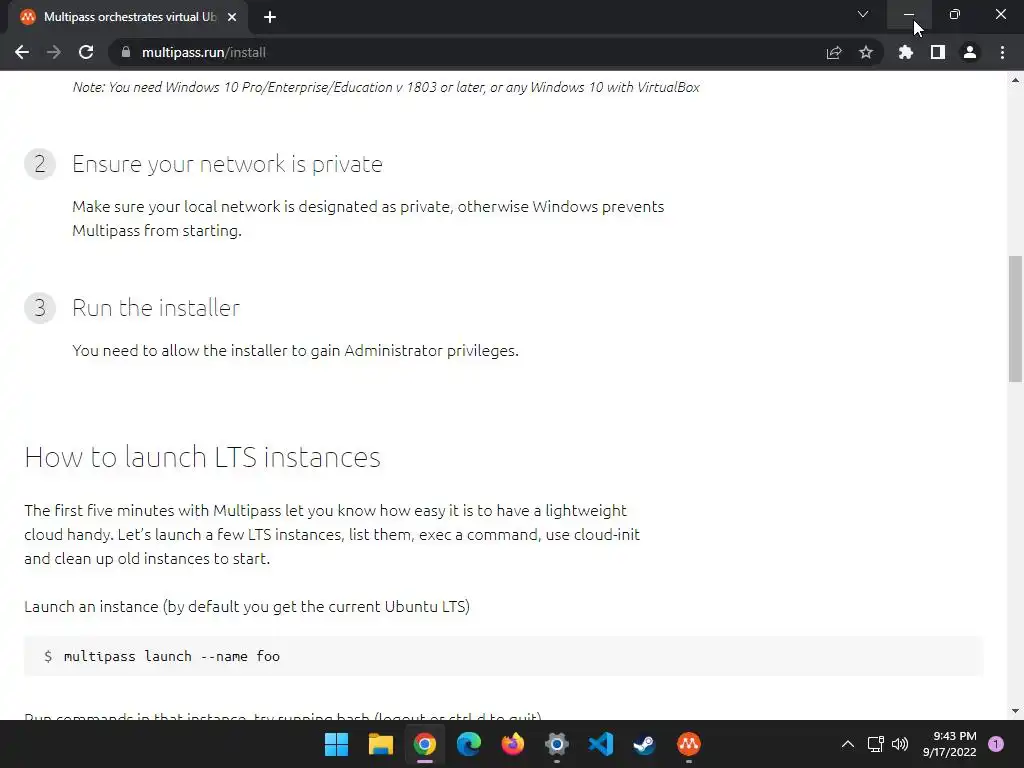Click the 'Launch an instance' sentence
The image size is (1024, 768).
coord(247,607)
